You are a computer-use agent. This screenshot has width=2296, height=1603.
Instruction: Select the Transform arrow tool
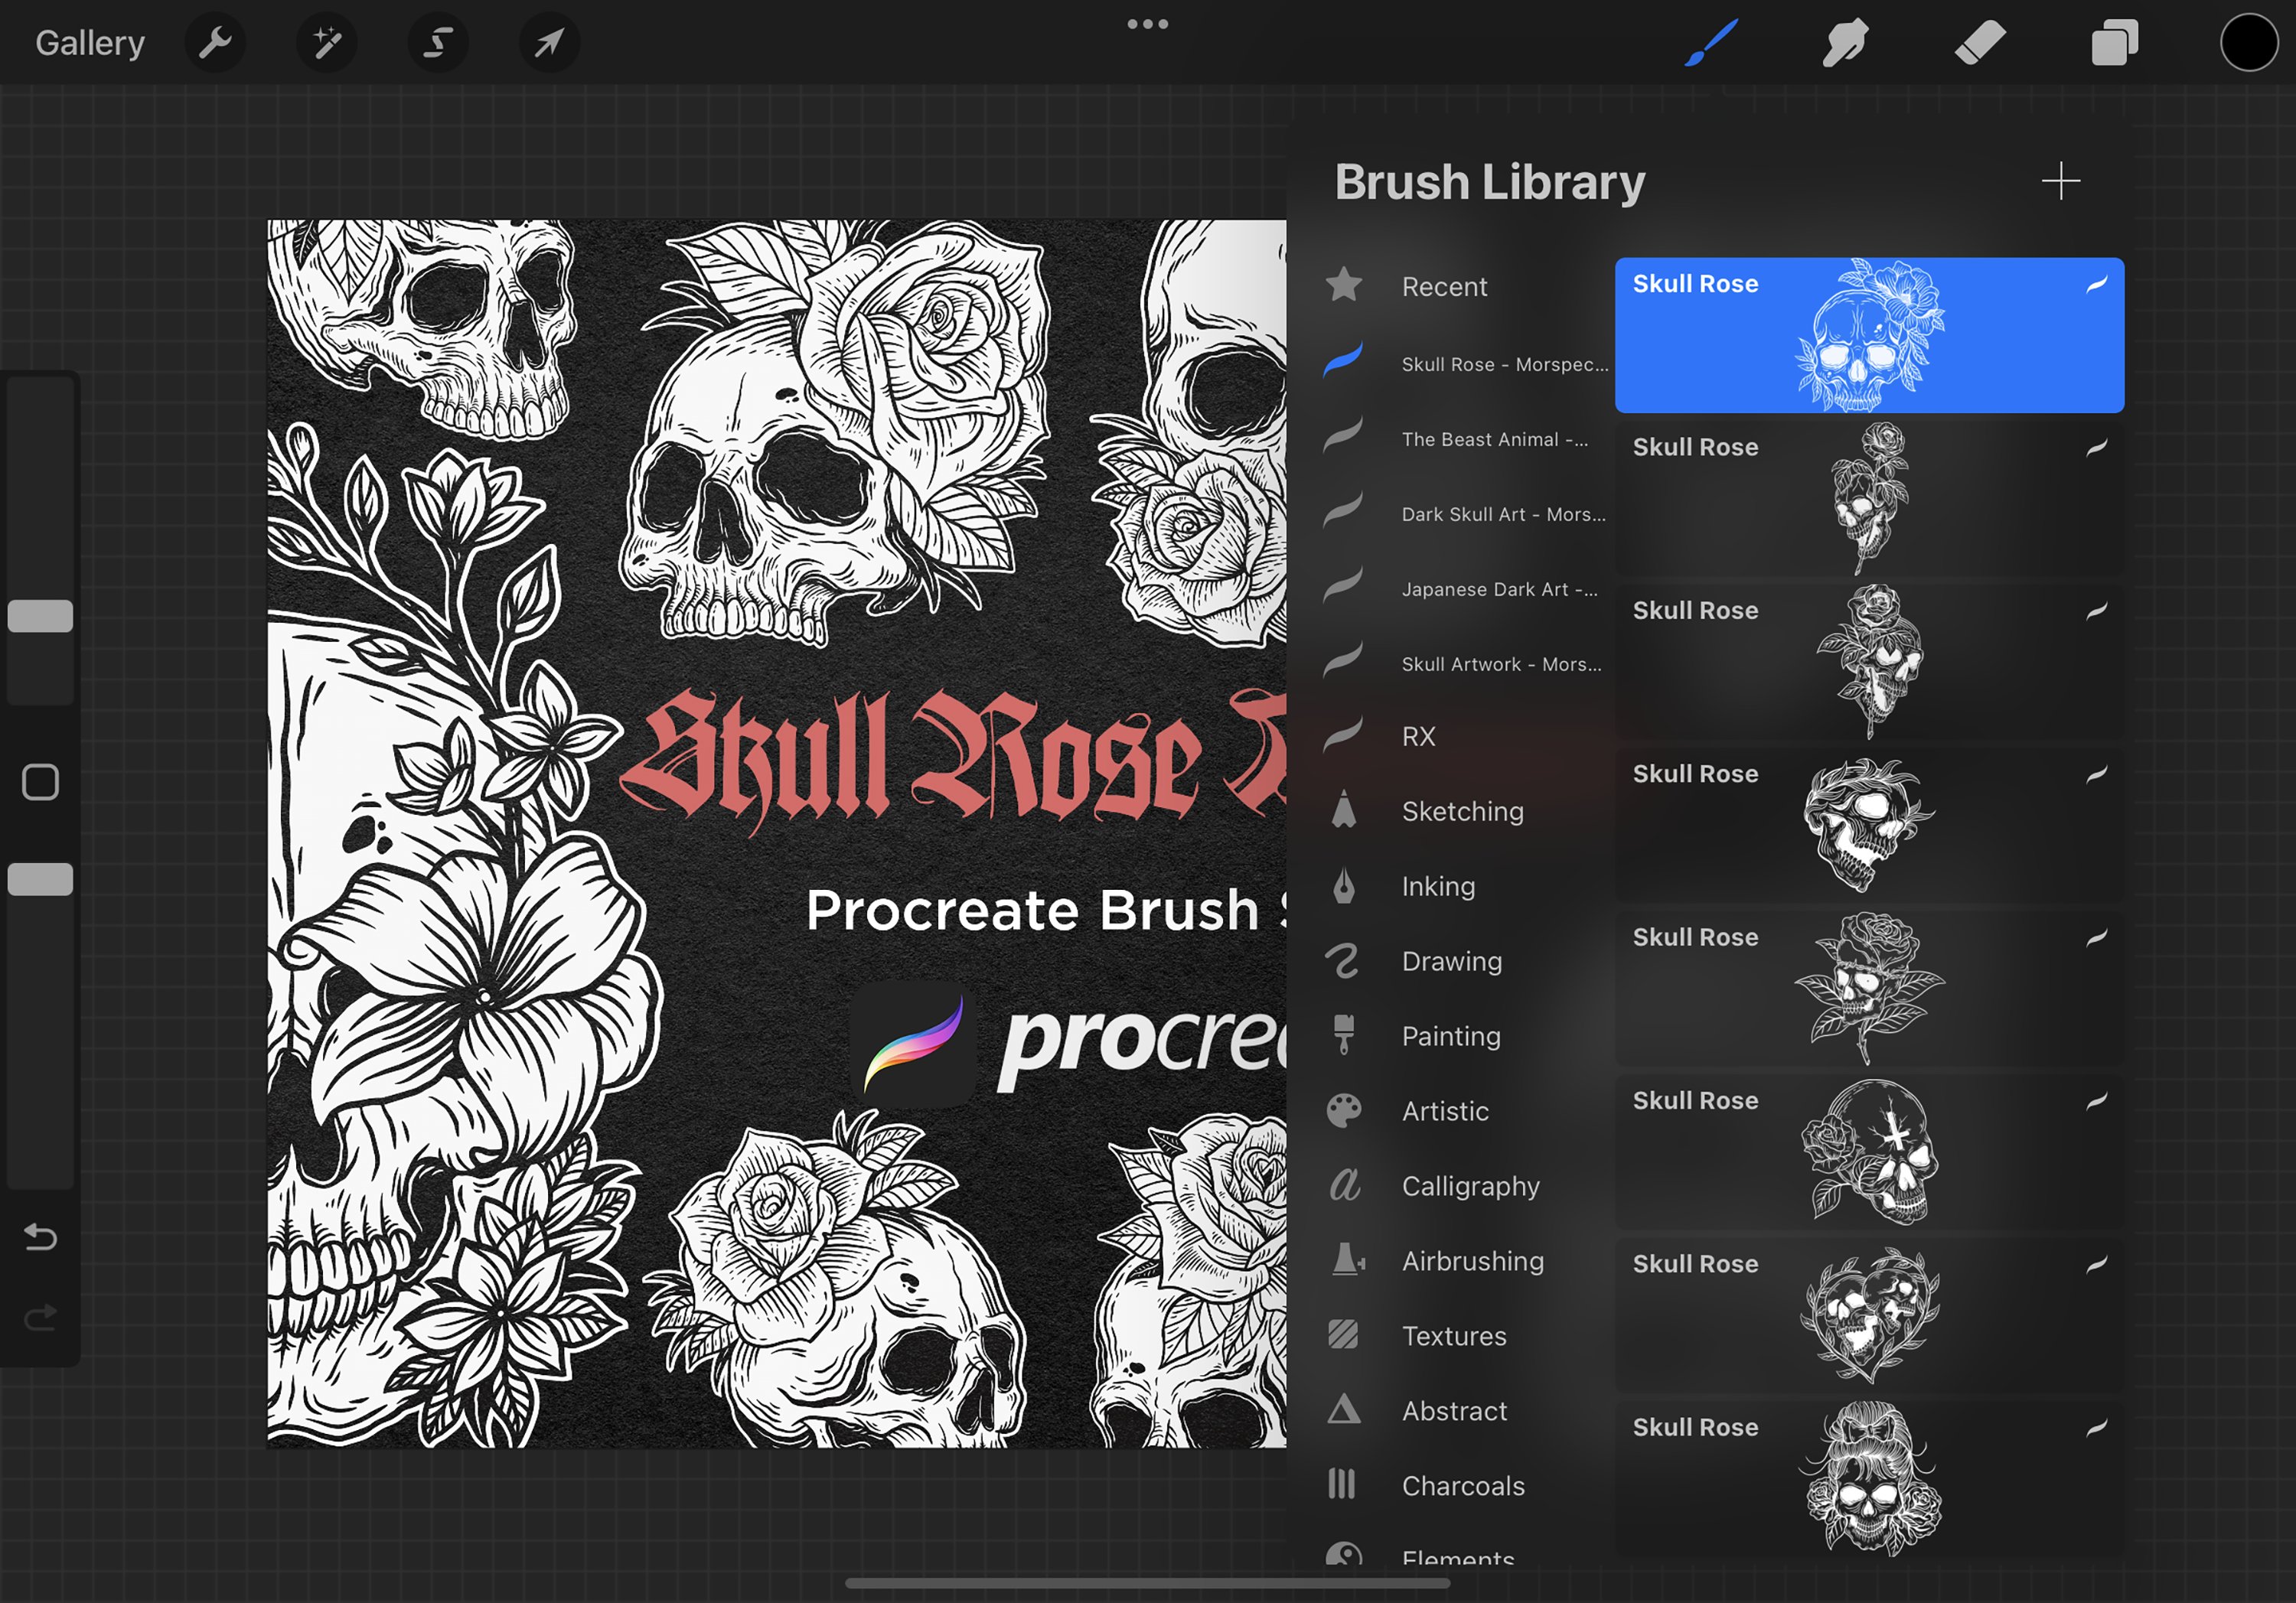[x=549, y=43]
